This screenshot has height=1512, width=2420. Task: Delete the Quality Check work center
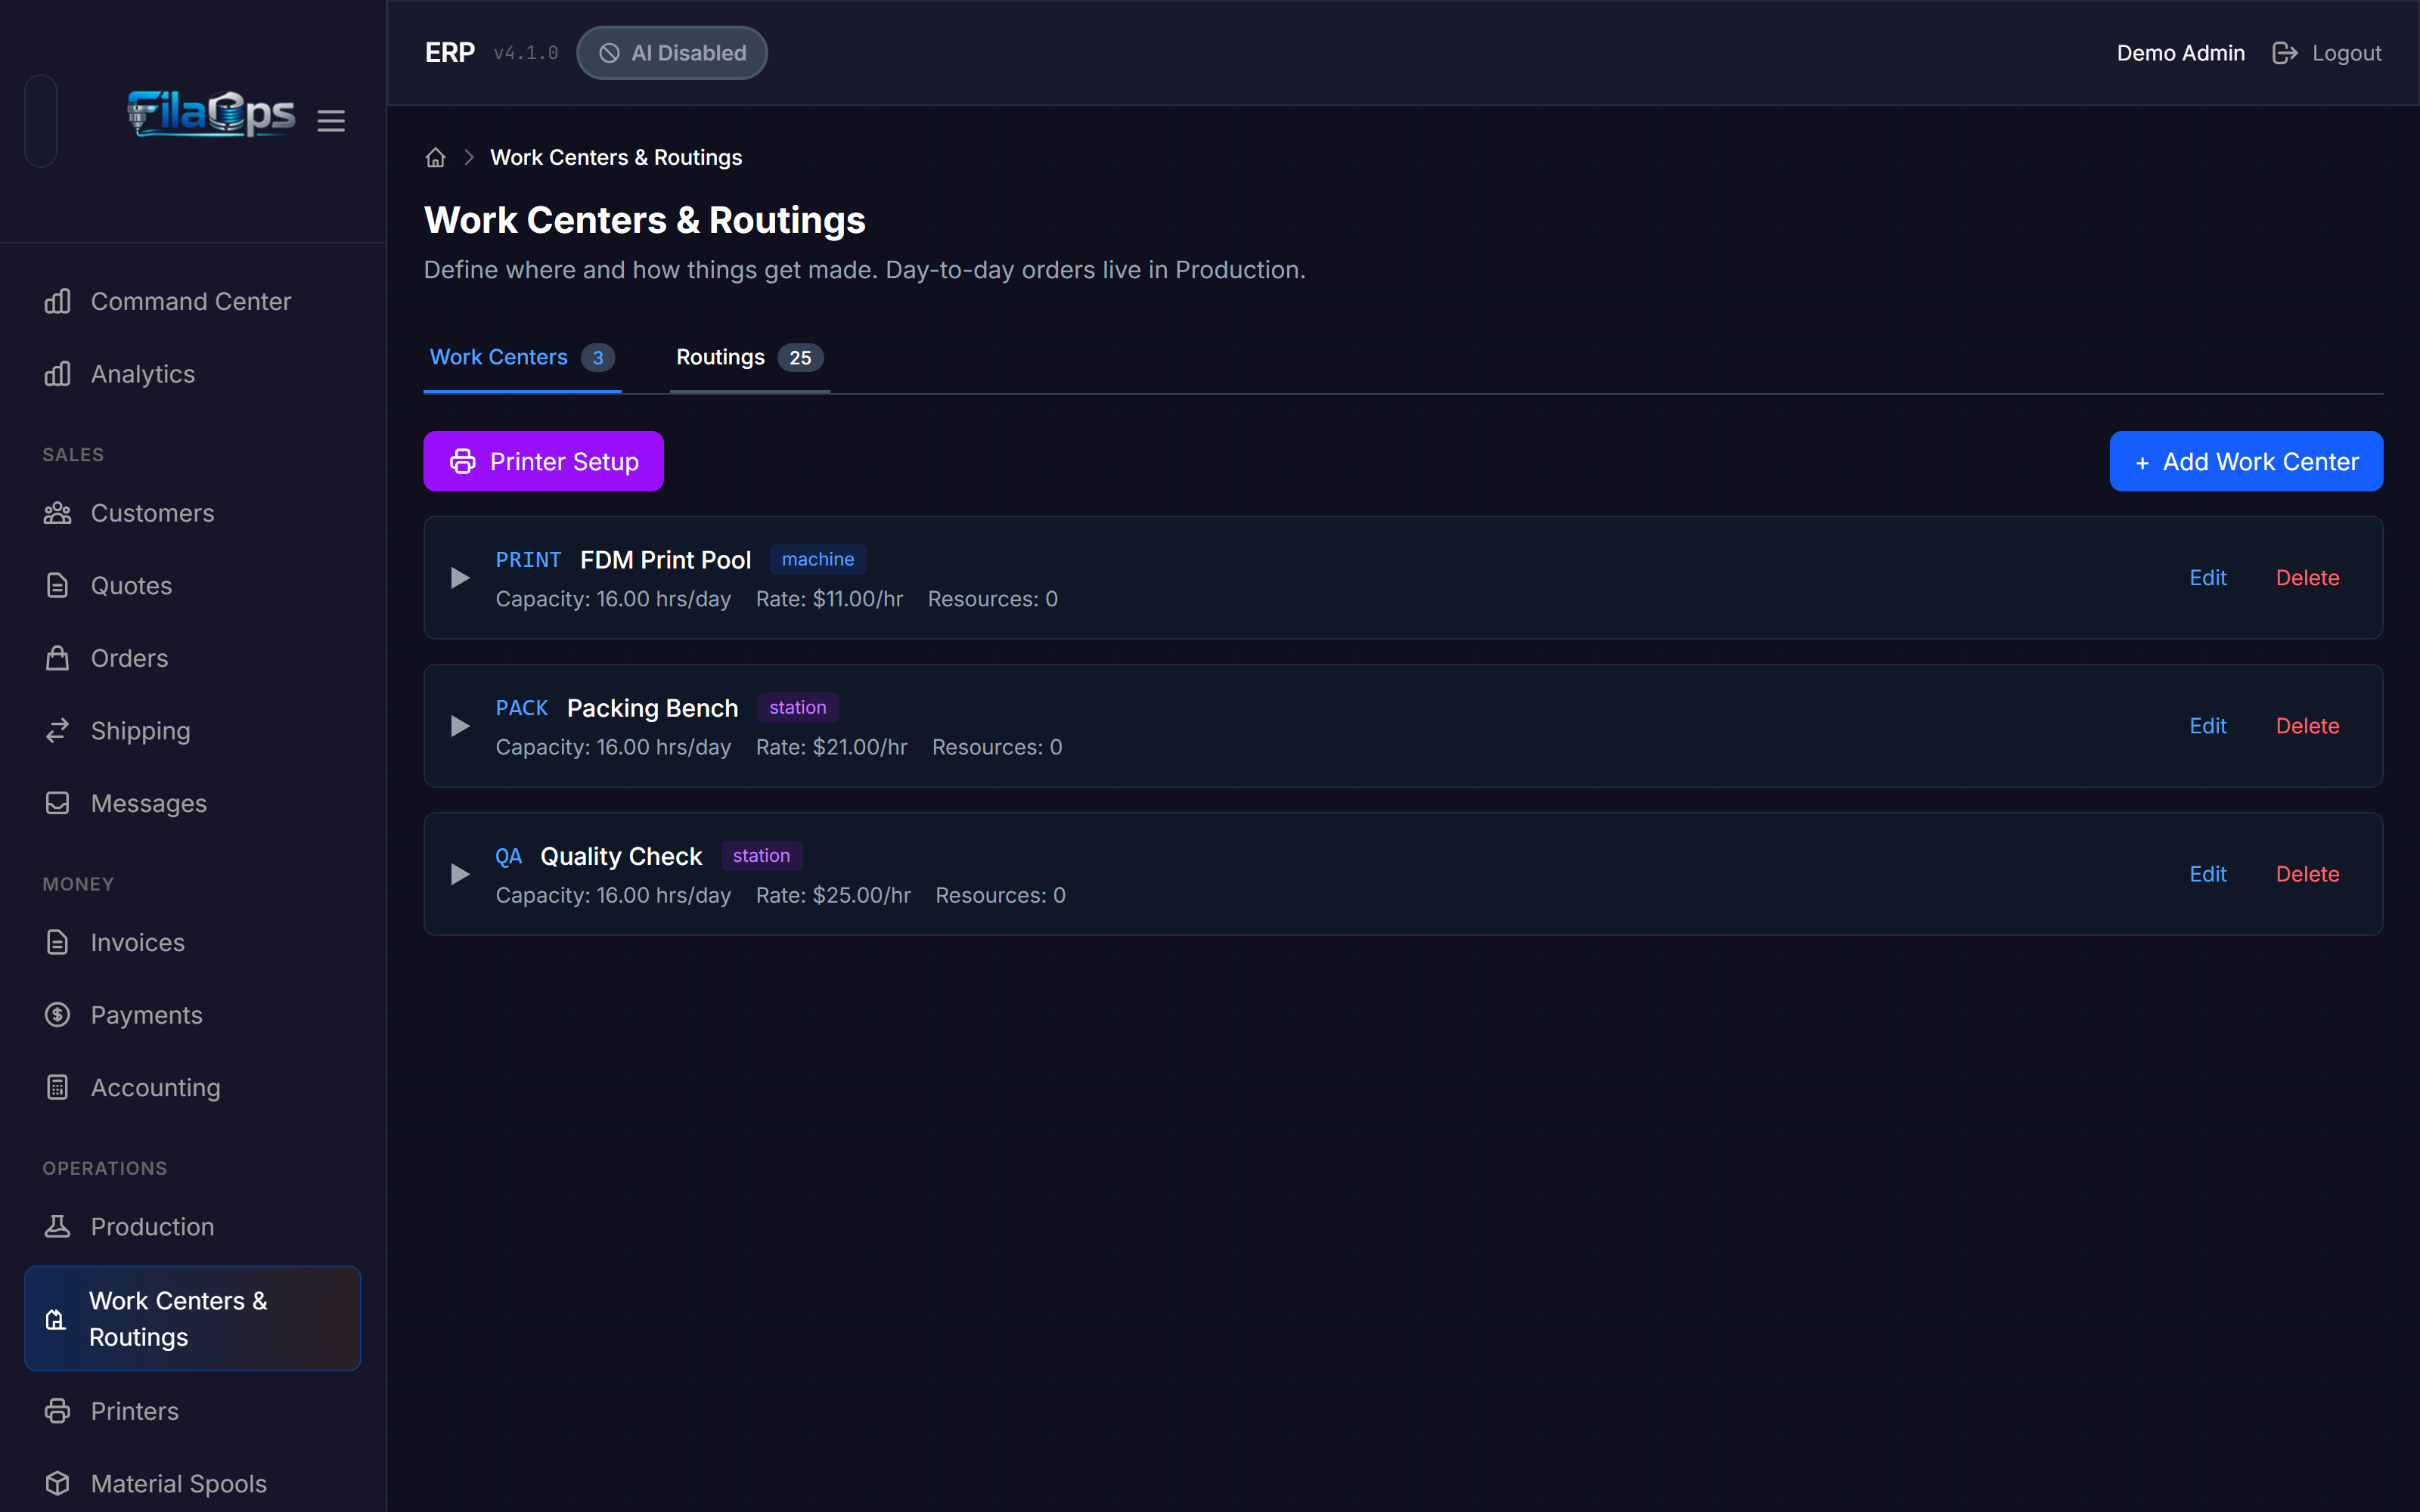tap(2307, 874)
